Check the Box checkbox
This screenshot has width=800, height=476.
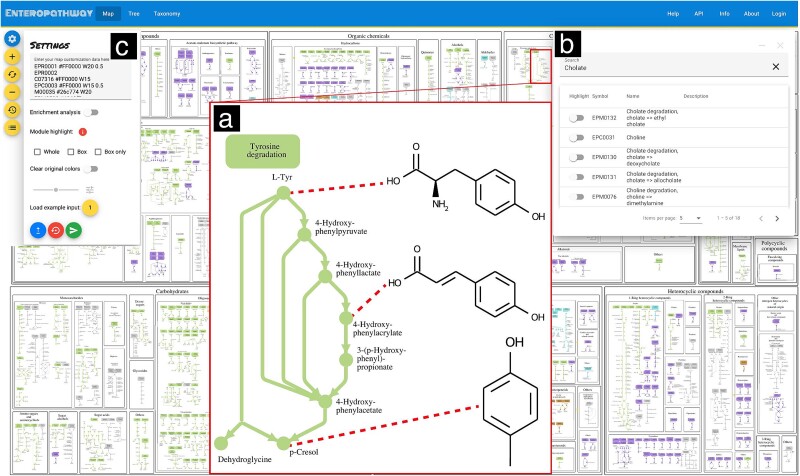[71, 152]
